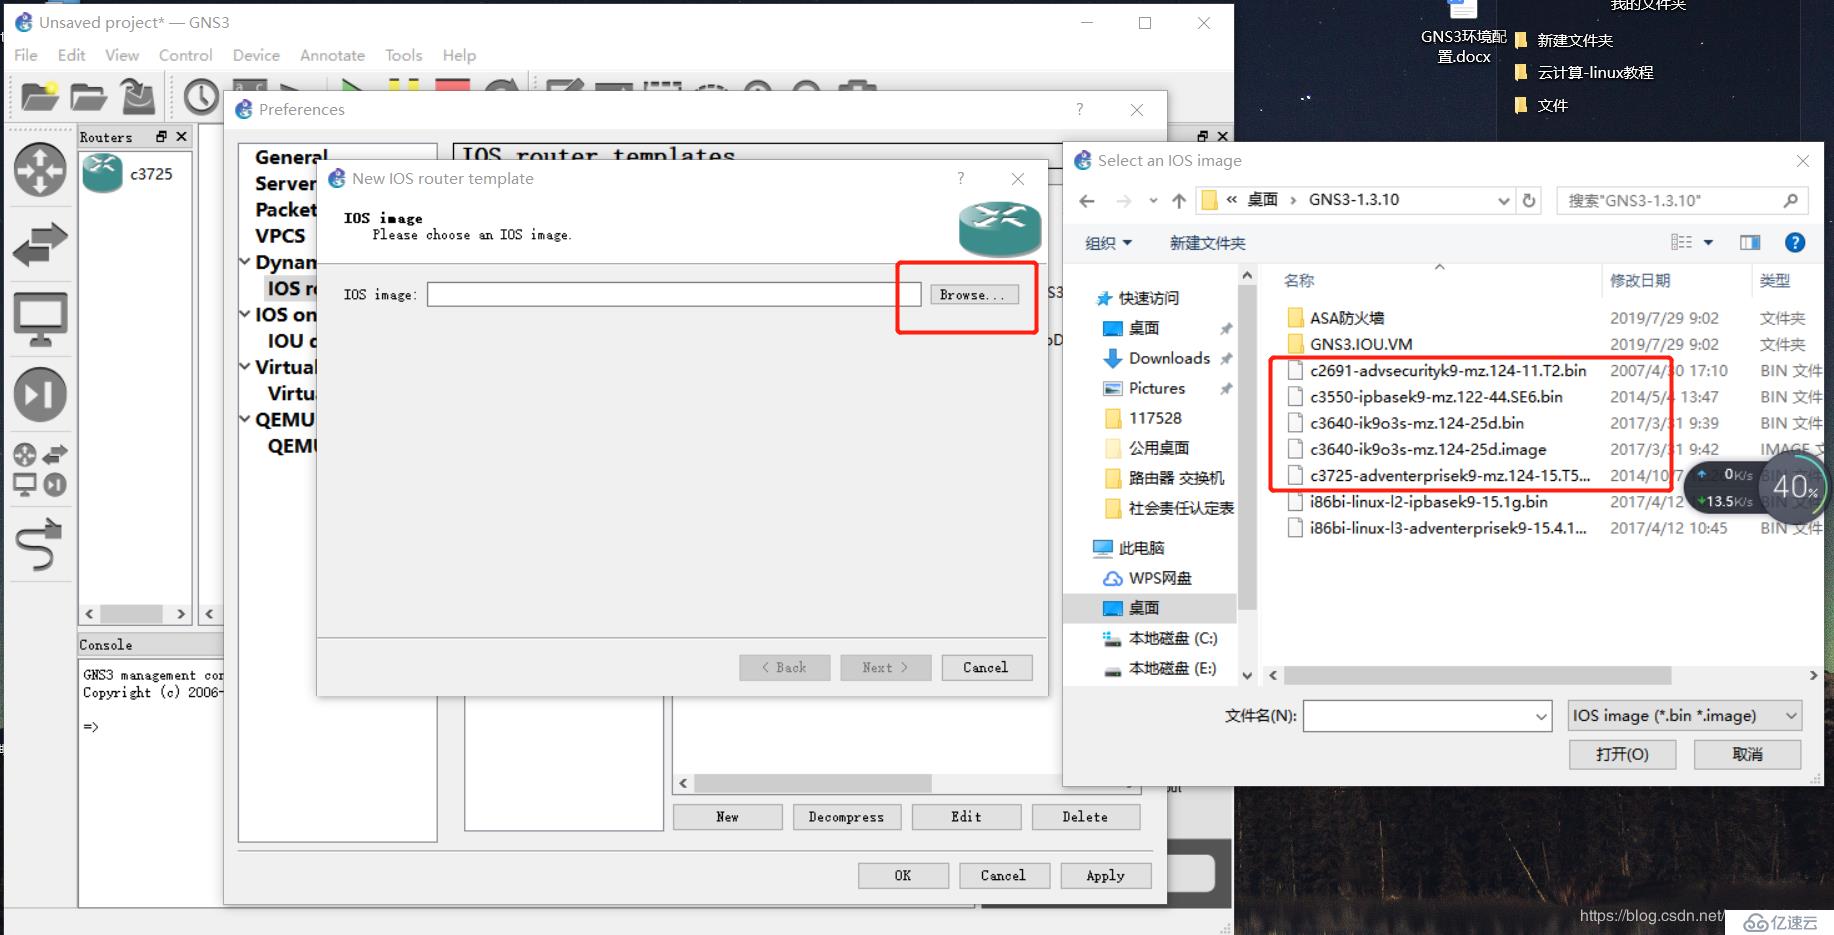Open project folder icon in GNS3 toolbar
This screenshot has width=1834, height=935.
(88, 97)
